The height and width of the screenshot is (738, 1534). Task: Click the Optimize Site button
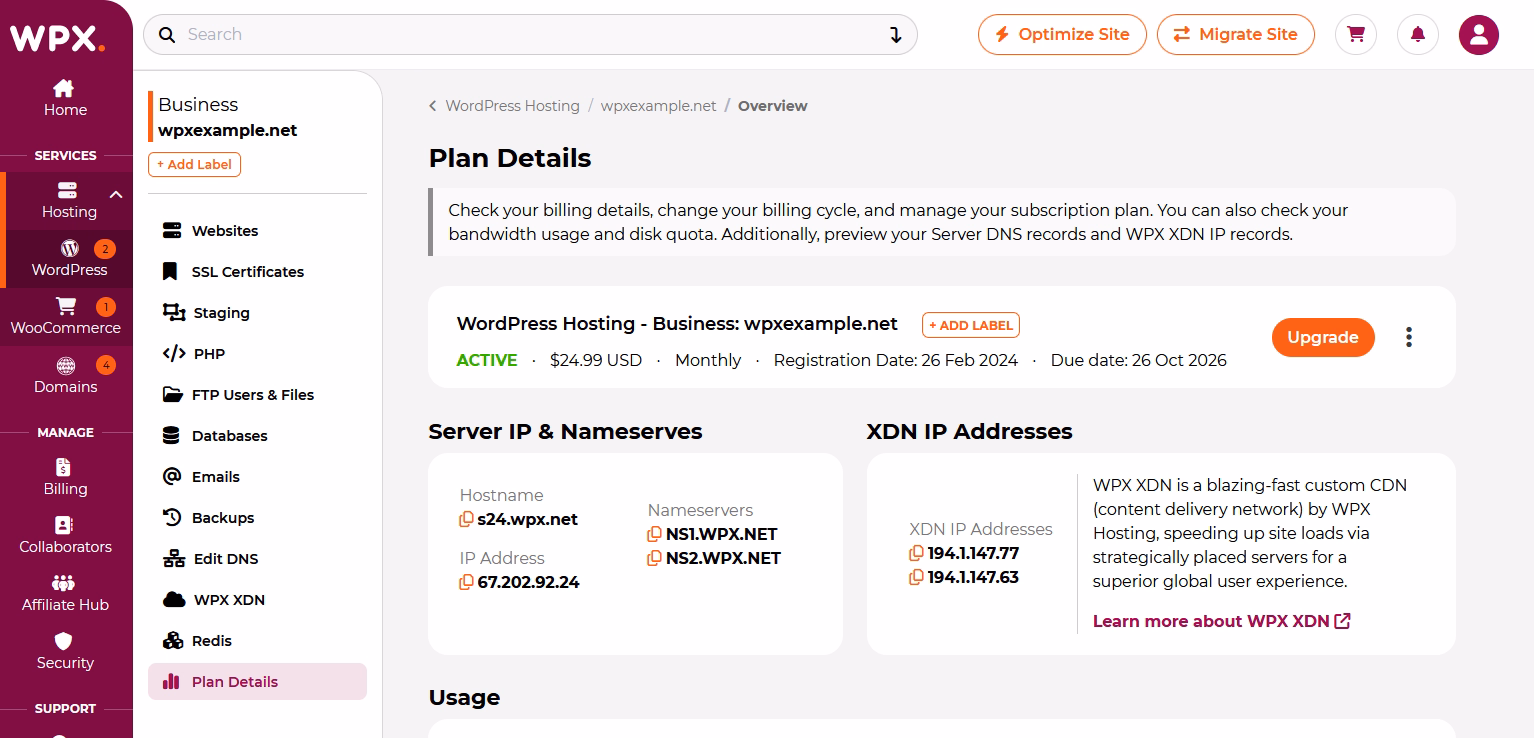[x=1061, y=35]
